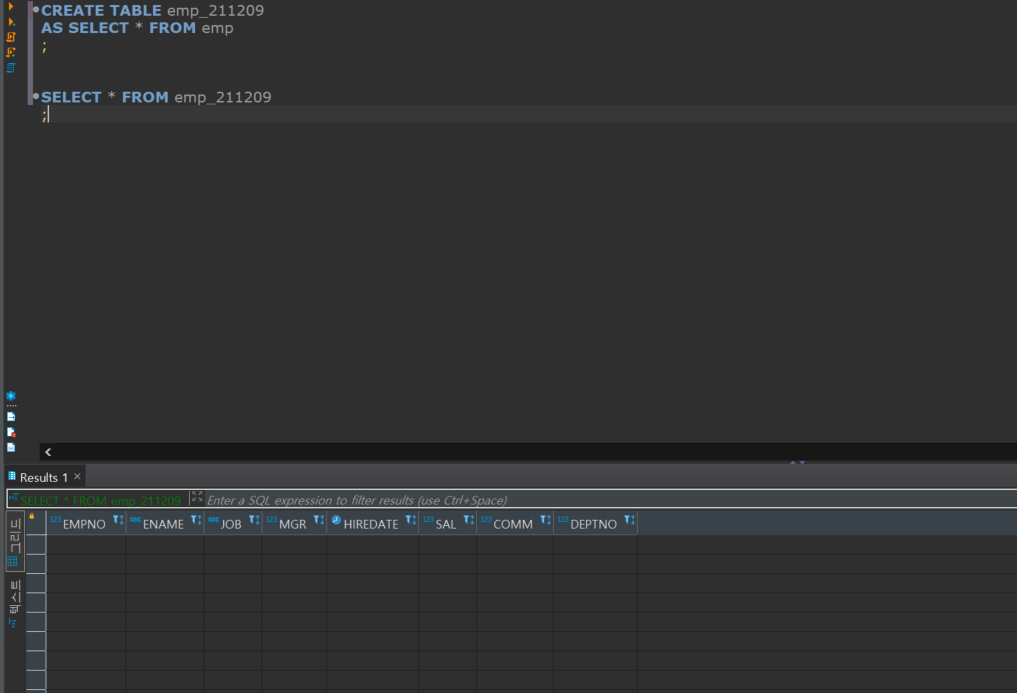Execute SQL statement in a new tab
Image resolution: width=1017 pixels, height=693 pixels.
(11, 21)
